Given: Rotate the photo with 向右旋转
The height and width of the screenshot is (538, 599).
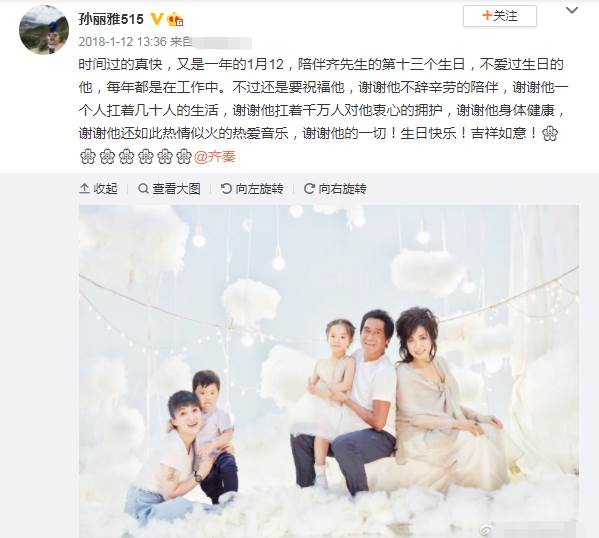Looking at the screenshot, I should click(335, 188).
